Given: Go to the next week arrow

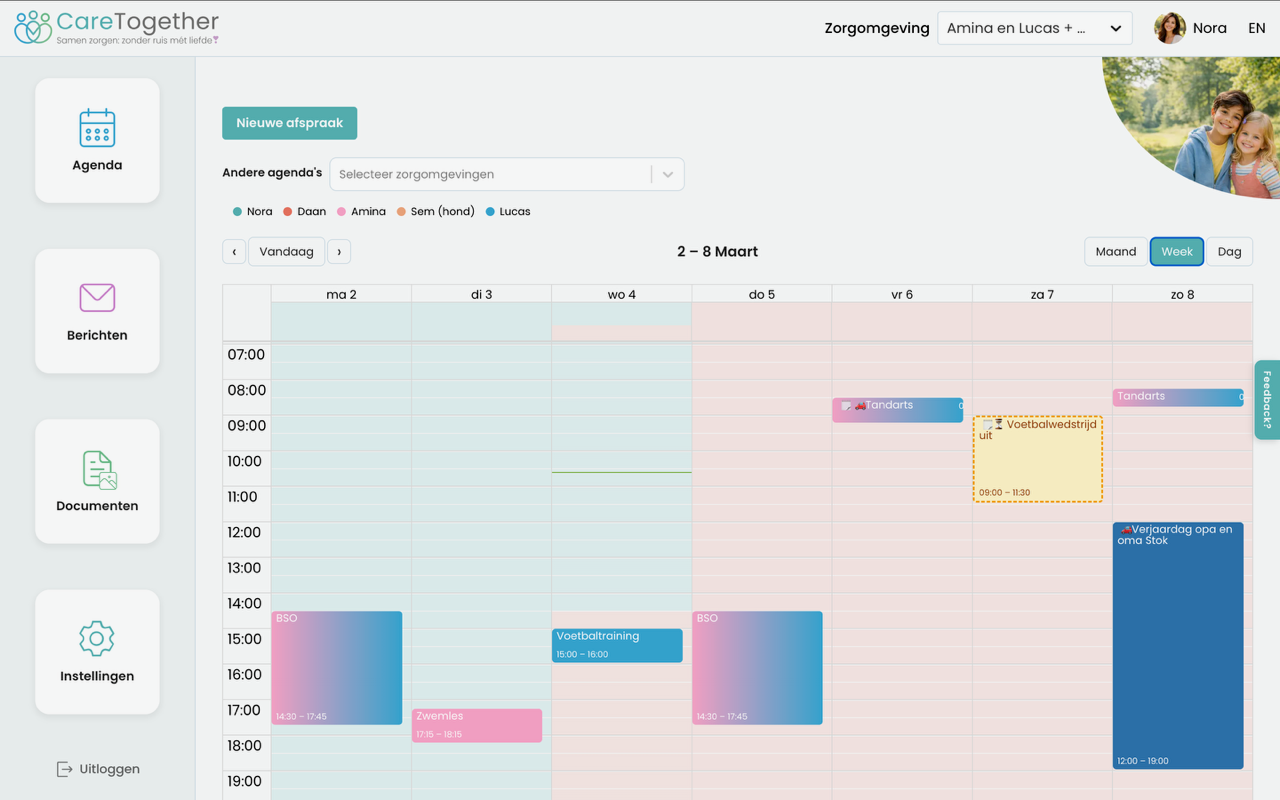Looking at the screenshot, I should coord(339,252).
